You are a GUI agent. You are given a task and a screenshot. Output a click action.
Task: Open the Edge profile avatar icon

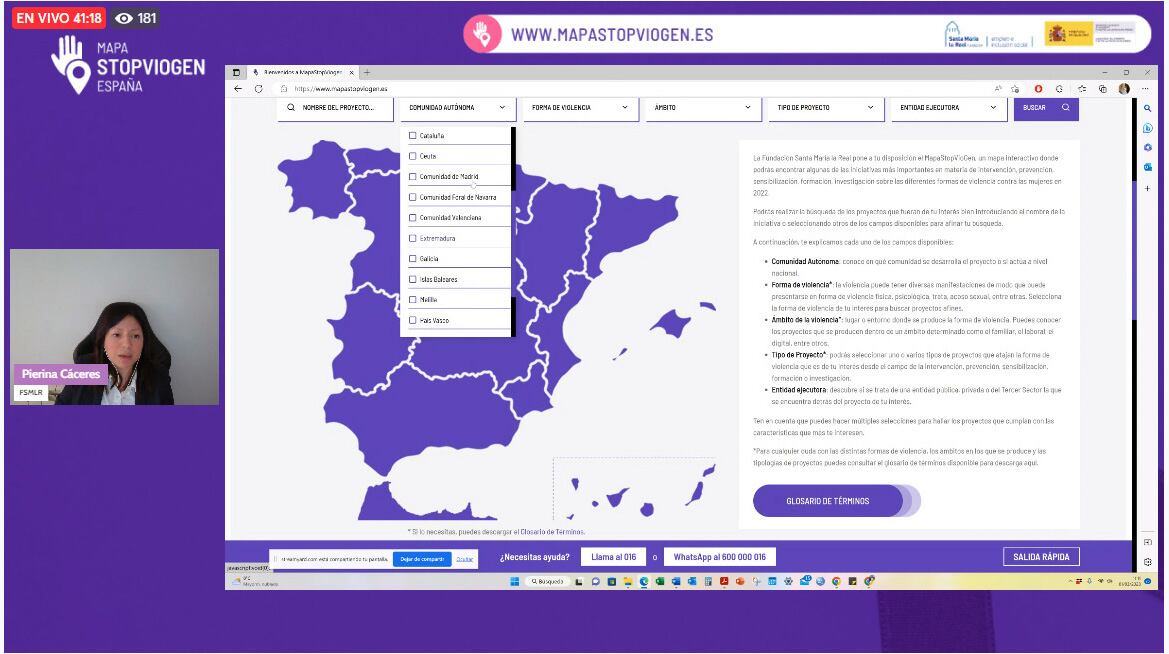[x=1124, y=89]
